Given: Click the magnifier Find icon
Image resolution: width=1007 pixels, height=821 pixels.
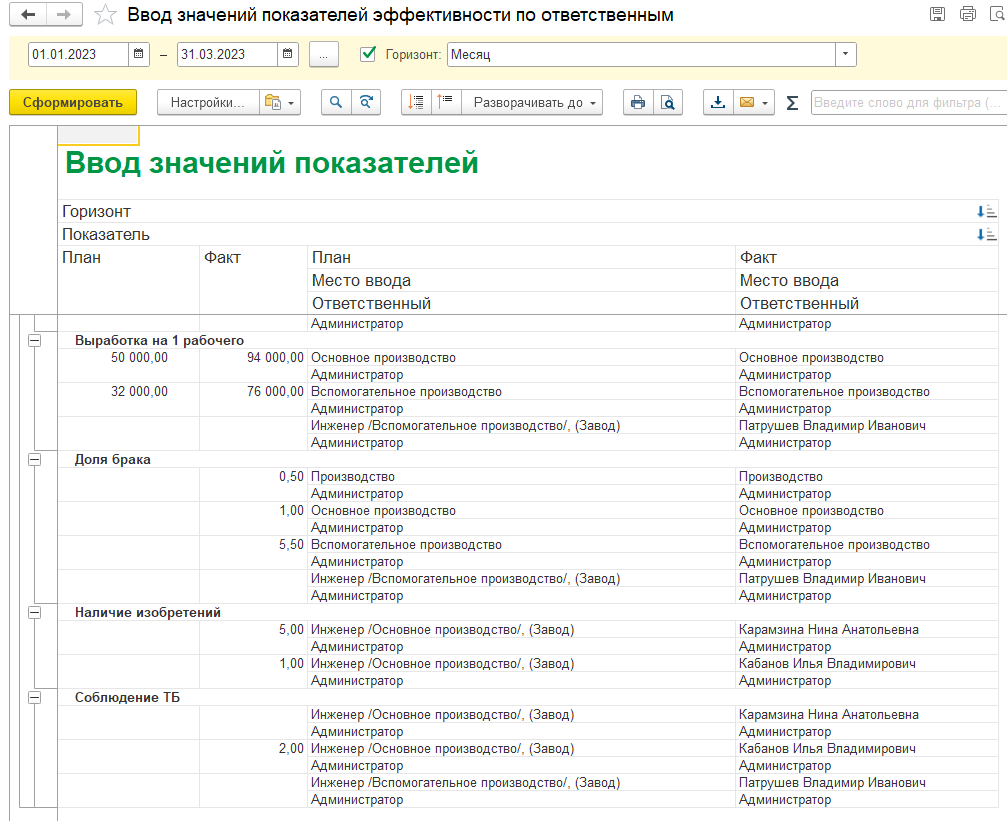Looking at the screenshot, I should pyautogui.click(x=336, y=103).
